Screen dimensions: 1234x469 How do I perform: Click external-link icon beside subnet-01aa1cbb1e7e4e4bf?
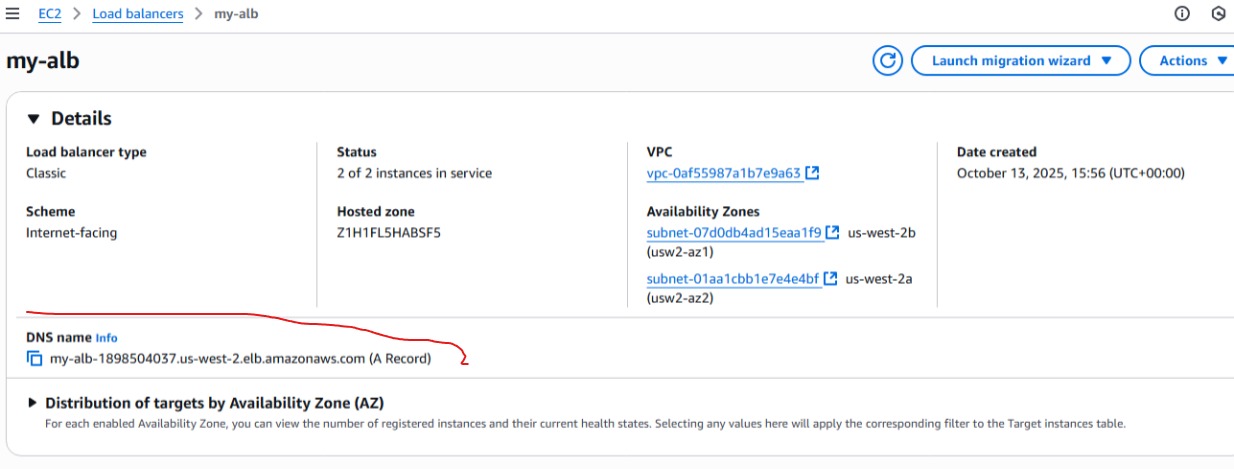pos(831,279)
